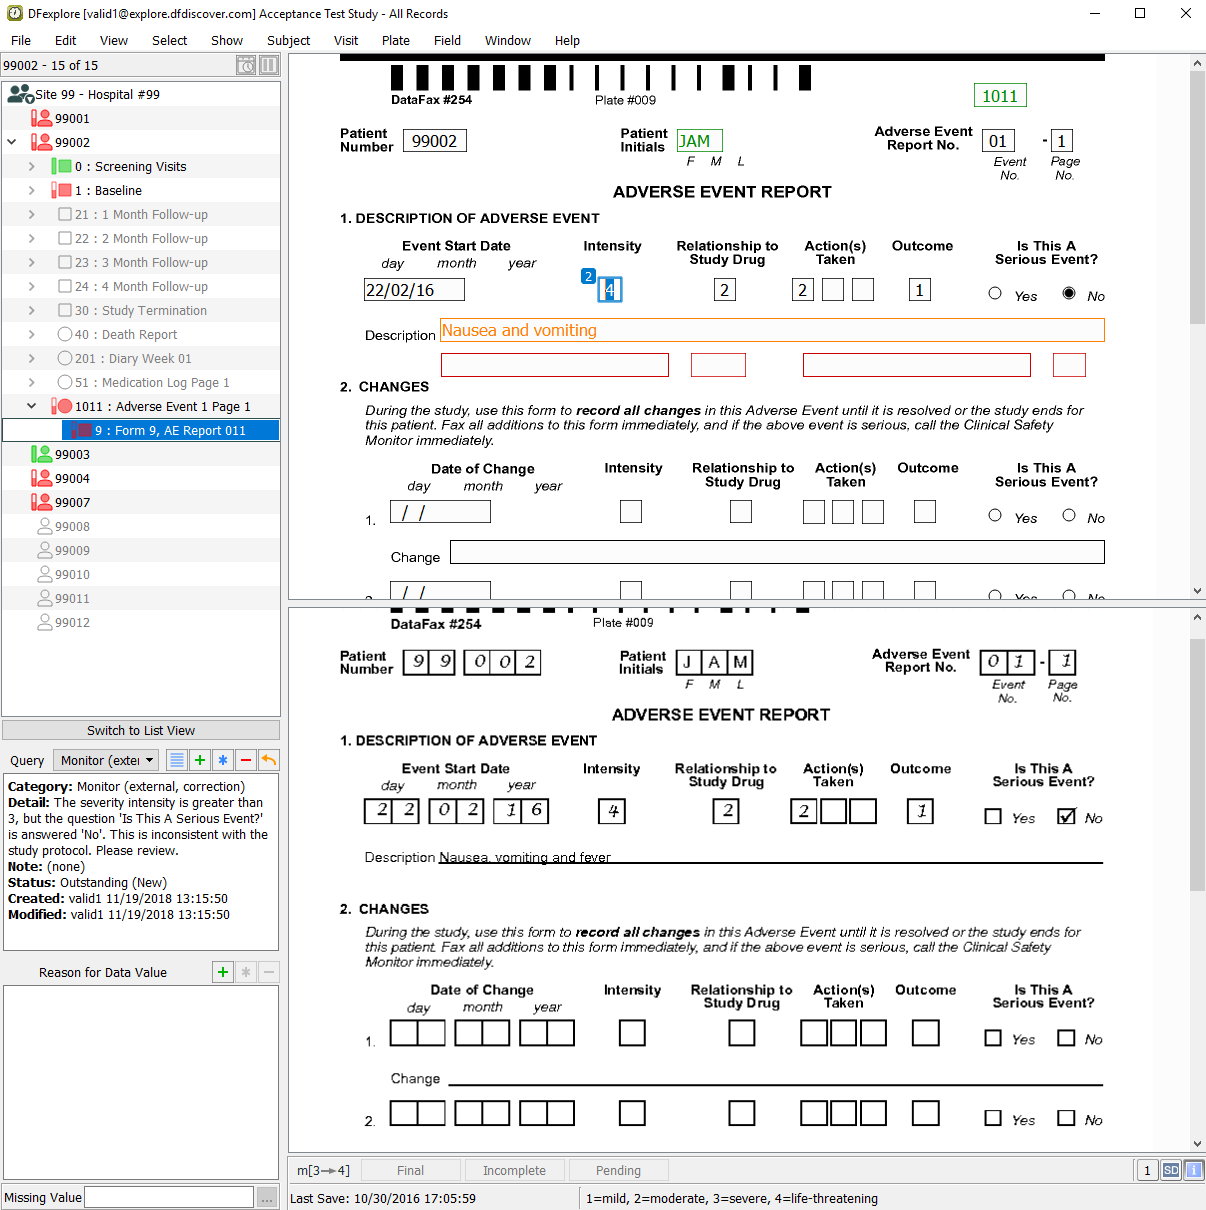Click Switch to List View button
Screen dimensions: 1206x1210
141,731
